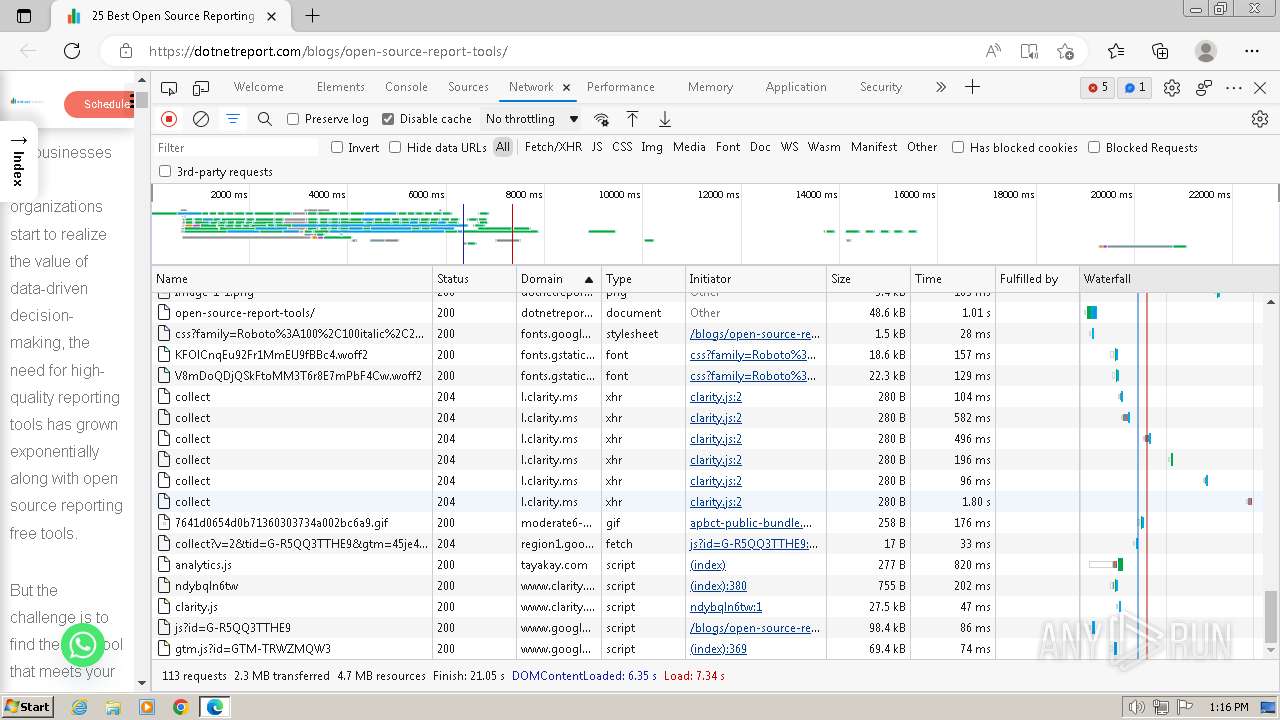
Task: Open DevTools settings gear
Action: (1172, 88)
